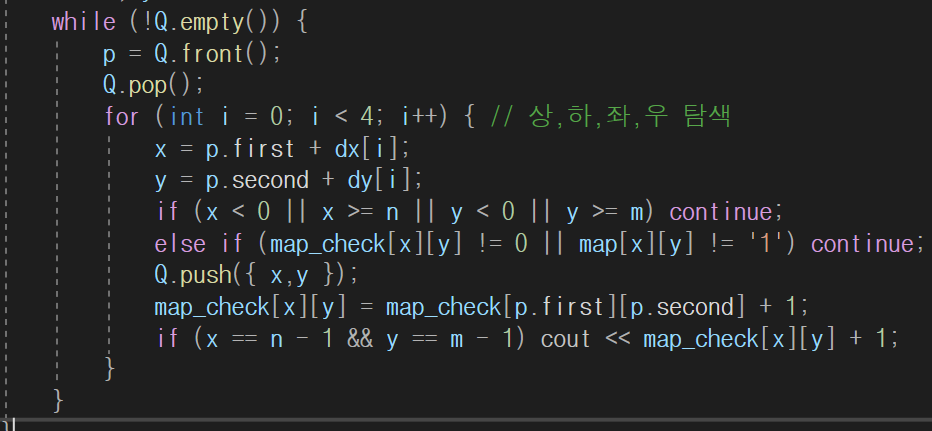Image resolution: width=932 pixels, height=431 pixels.
Task: Click the closing brace of the while loop
Action: (x=58, y=400)
